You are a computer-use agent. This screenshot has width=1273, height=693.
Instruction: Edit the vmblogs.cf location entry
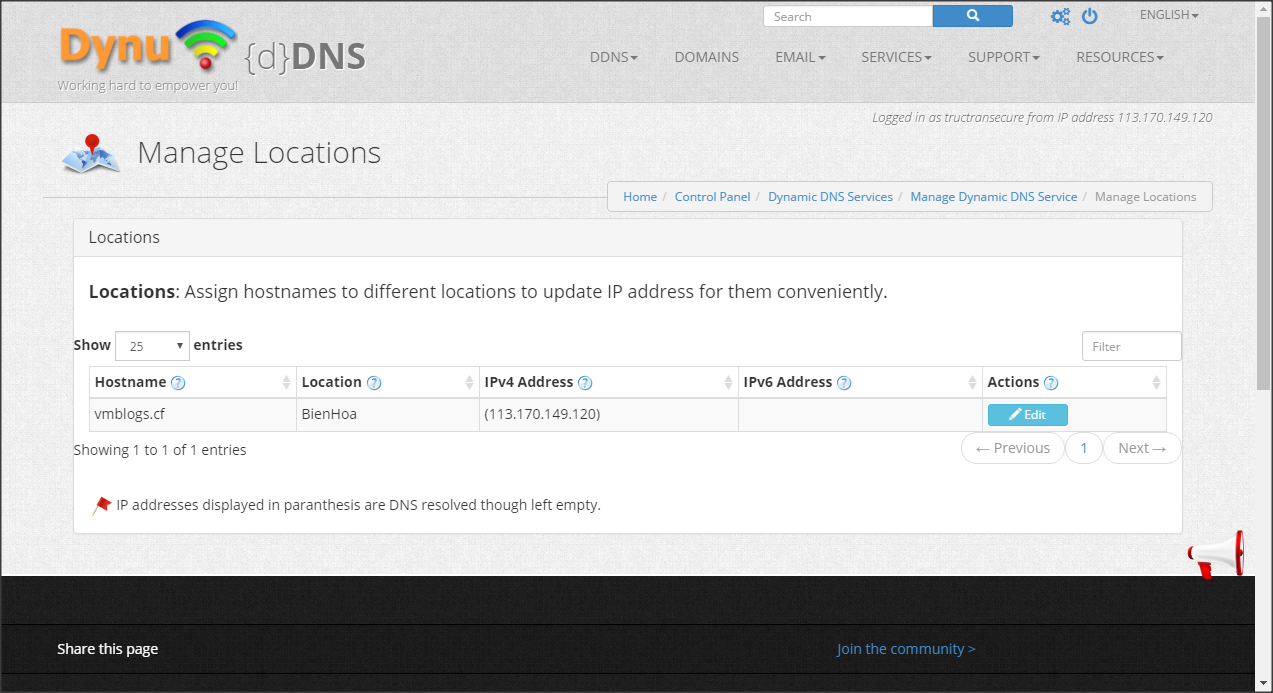click(1027, 415)
